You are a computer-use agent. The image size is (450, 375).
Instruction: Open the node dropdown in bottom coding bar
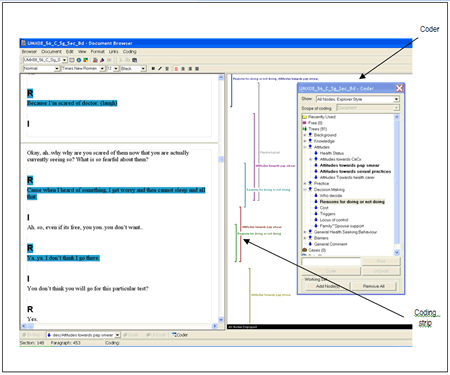pyautogui.click(x=117, y=335)
